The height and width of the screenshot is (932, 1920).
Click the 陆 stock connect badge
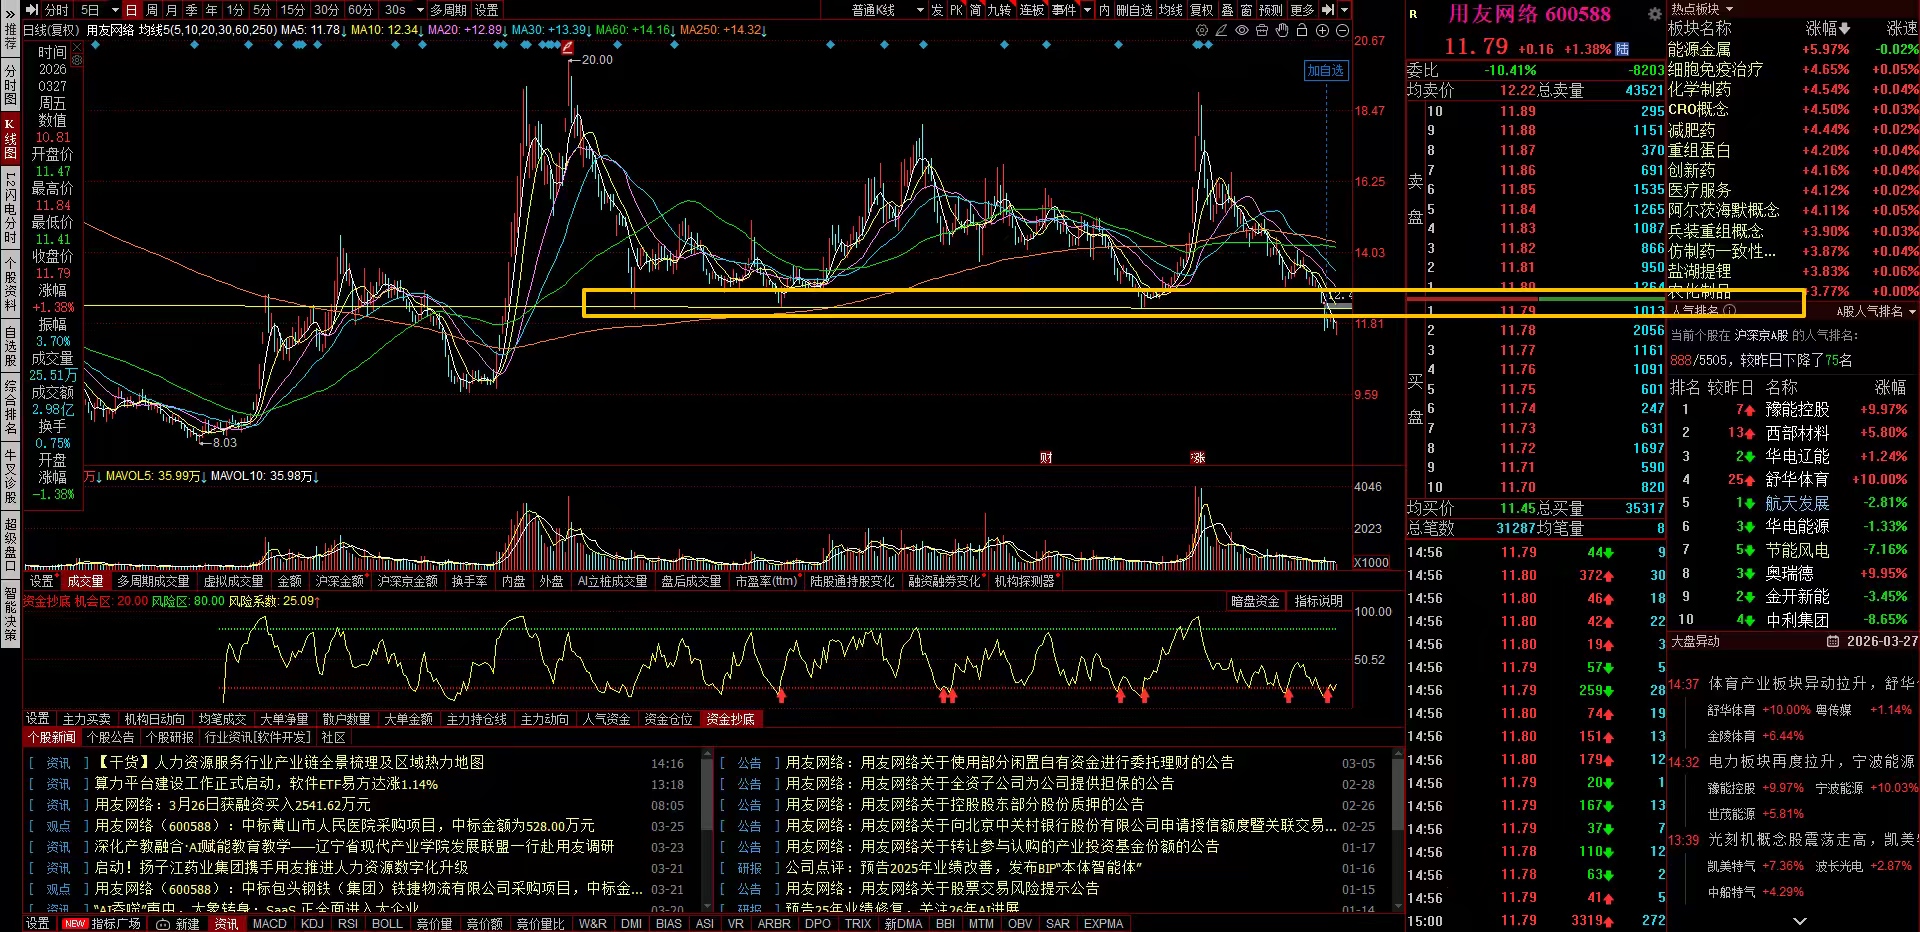point(1622,49)
